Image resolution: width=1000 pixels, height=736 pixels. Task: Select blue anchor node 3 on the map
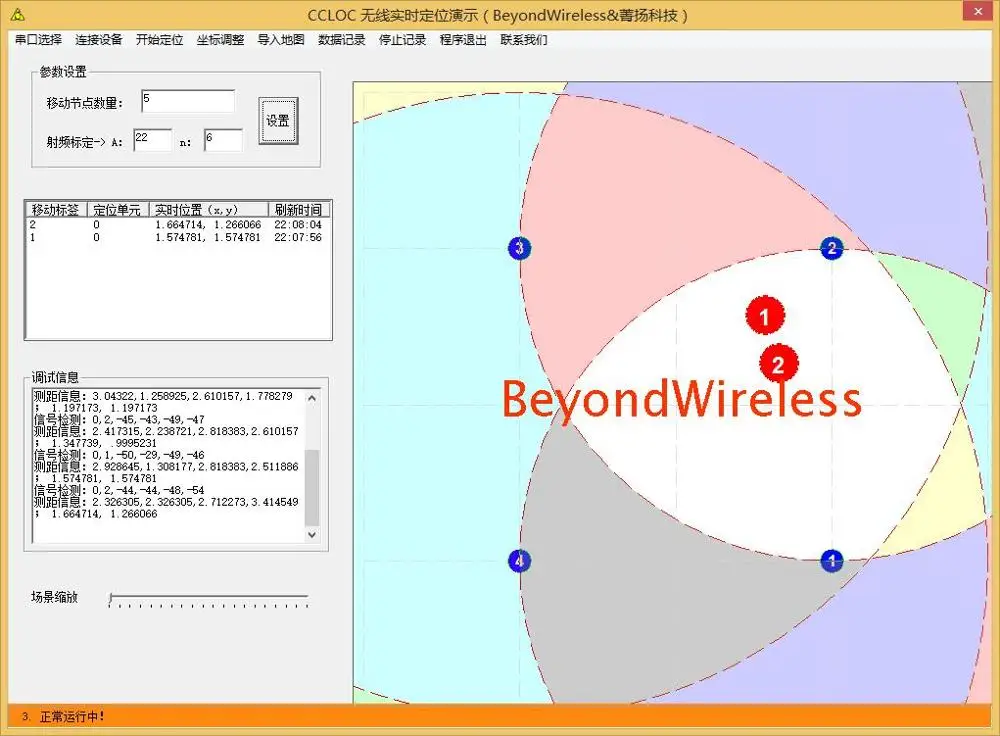pyautogui.click(x=520, y=248)
